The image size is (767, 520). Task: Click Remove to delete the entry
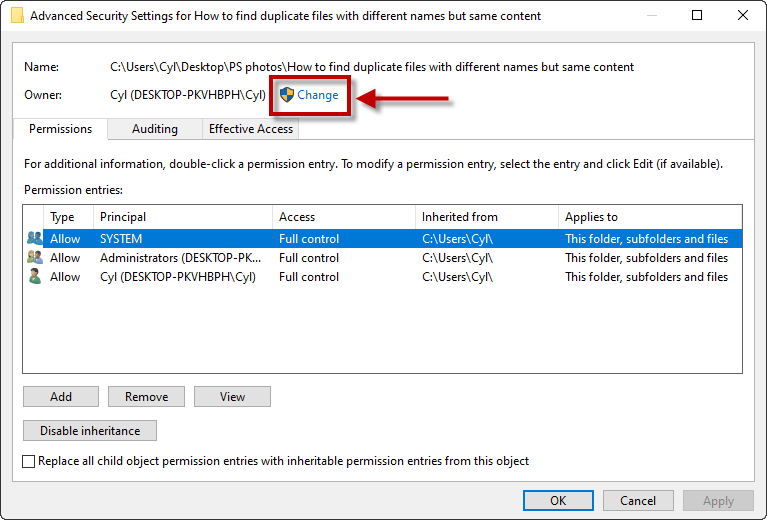coord(146,396)
